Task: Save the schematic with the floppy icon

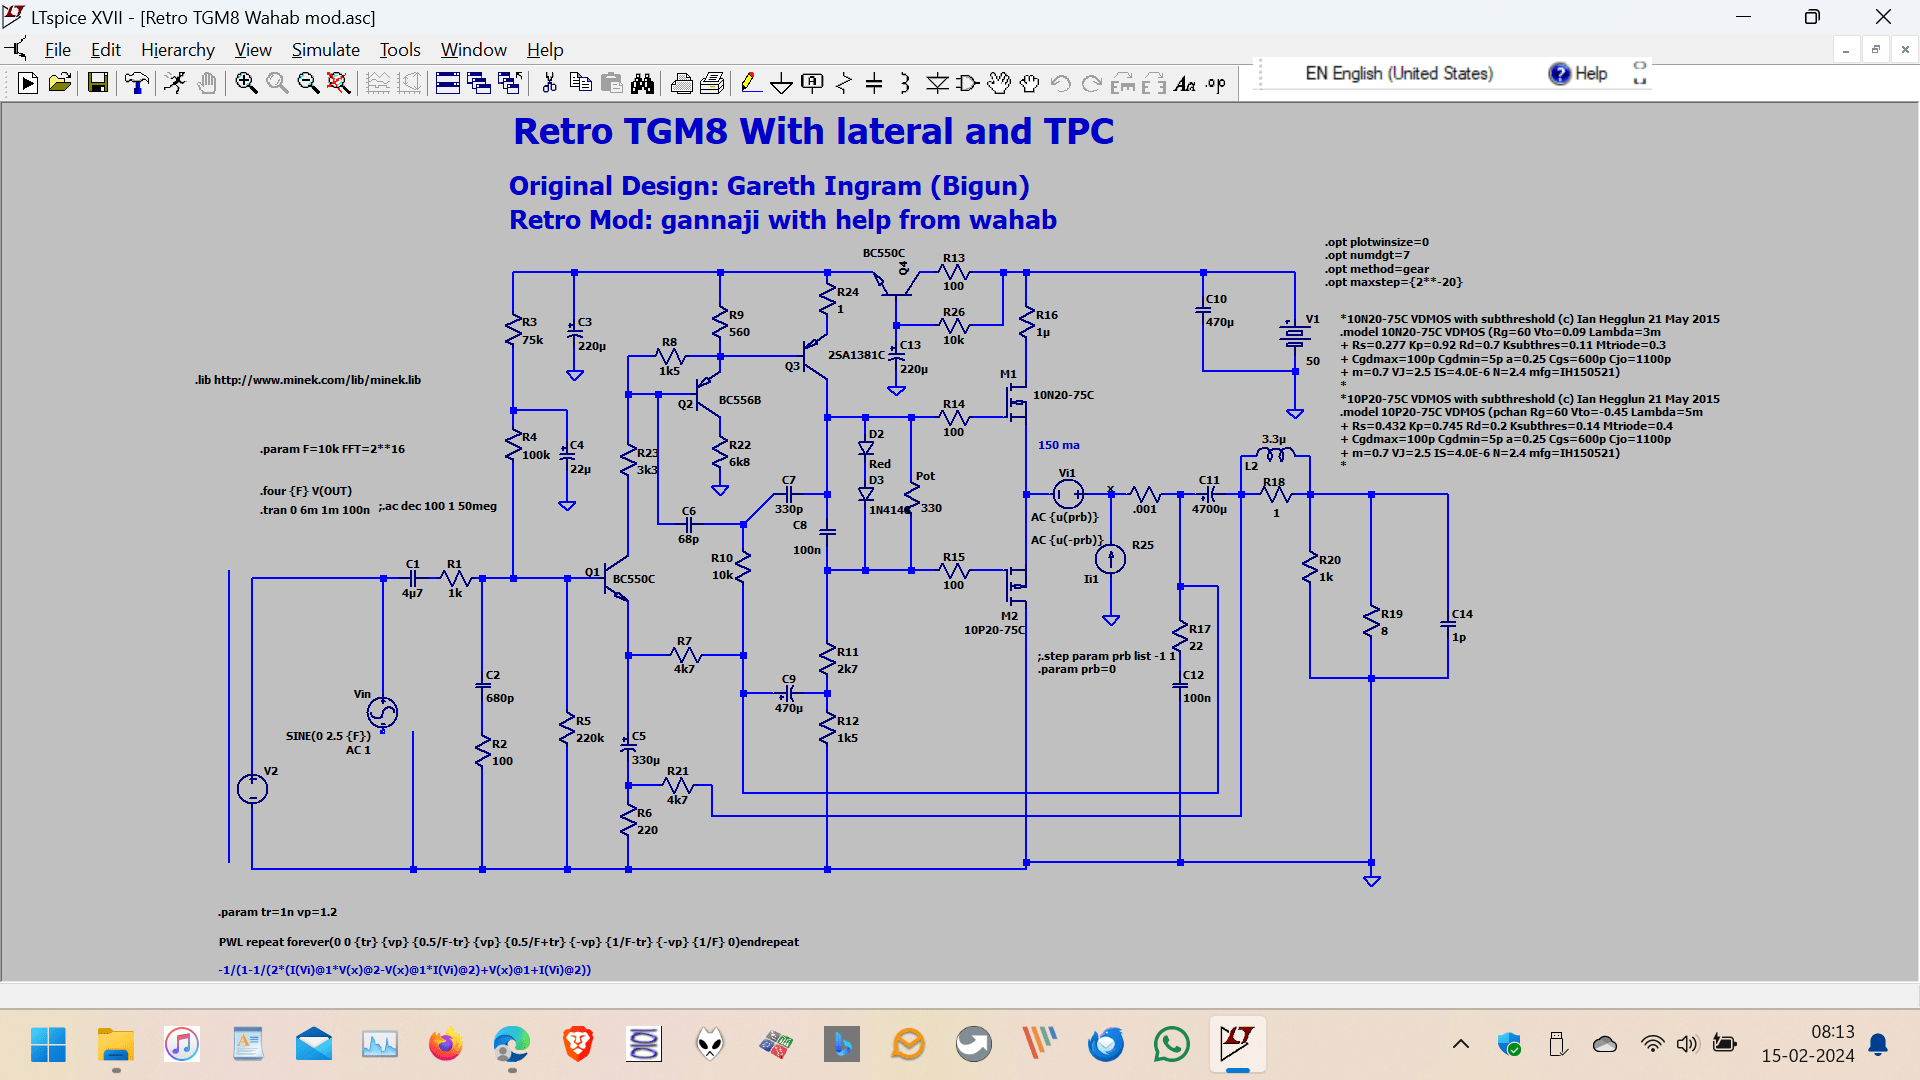Action: pyautogui.click(x=97, y=84)
